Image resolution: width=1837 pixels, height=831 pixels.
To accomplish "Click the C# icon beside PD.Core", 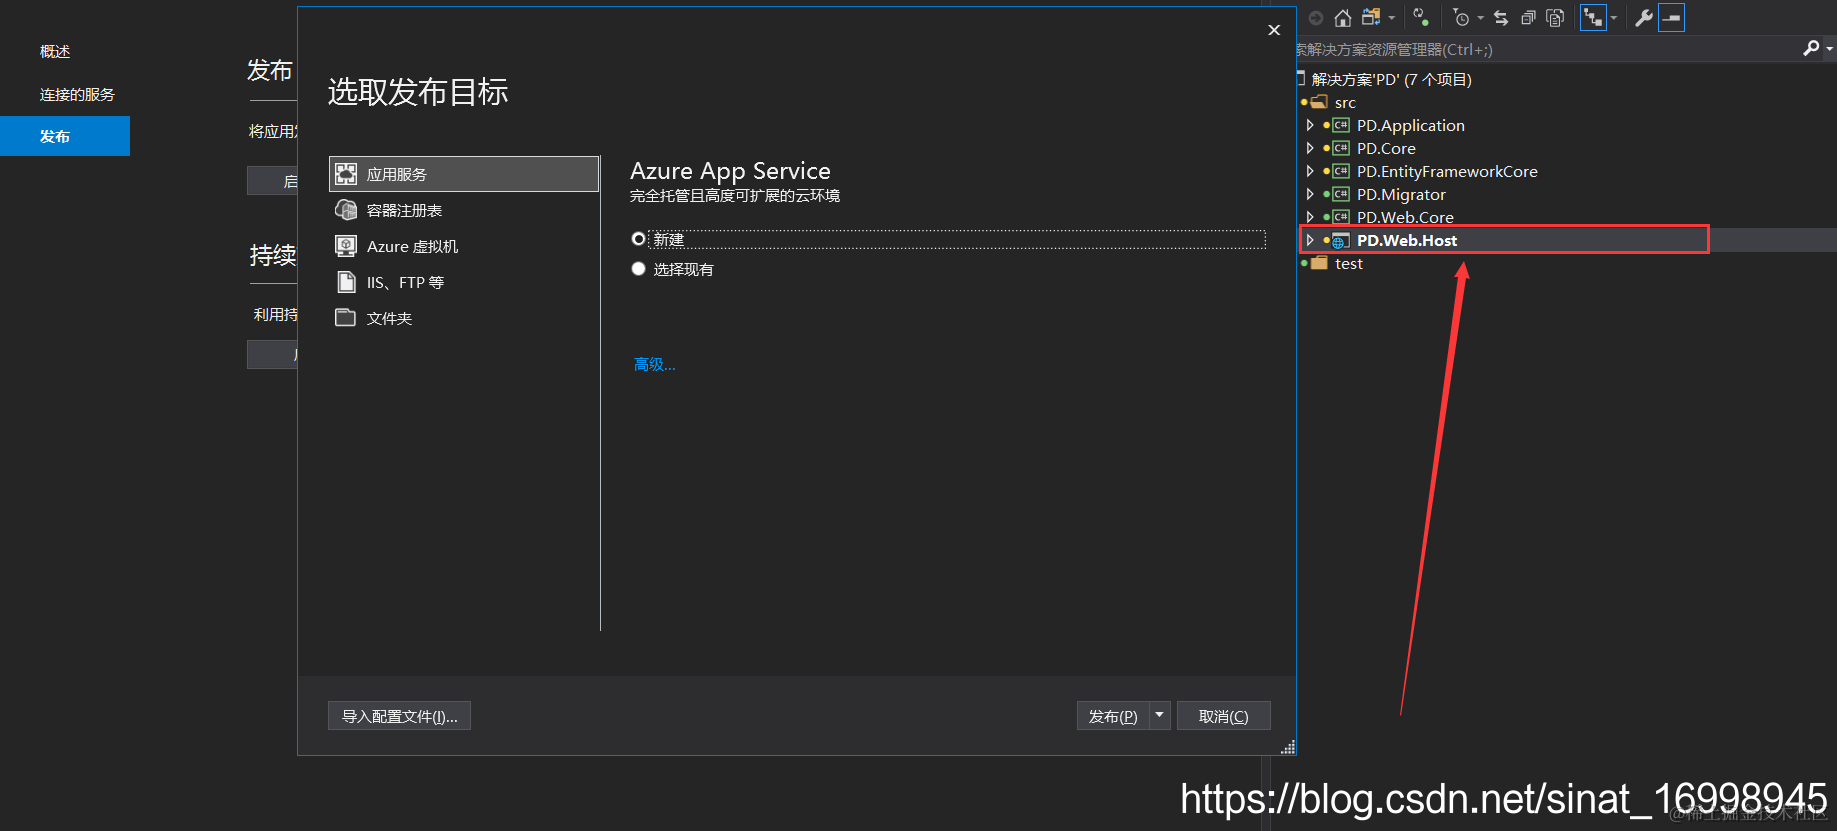I will point(1341,148).
